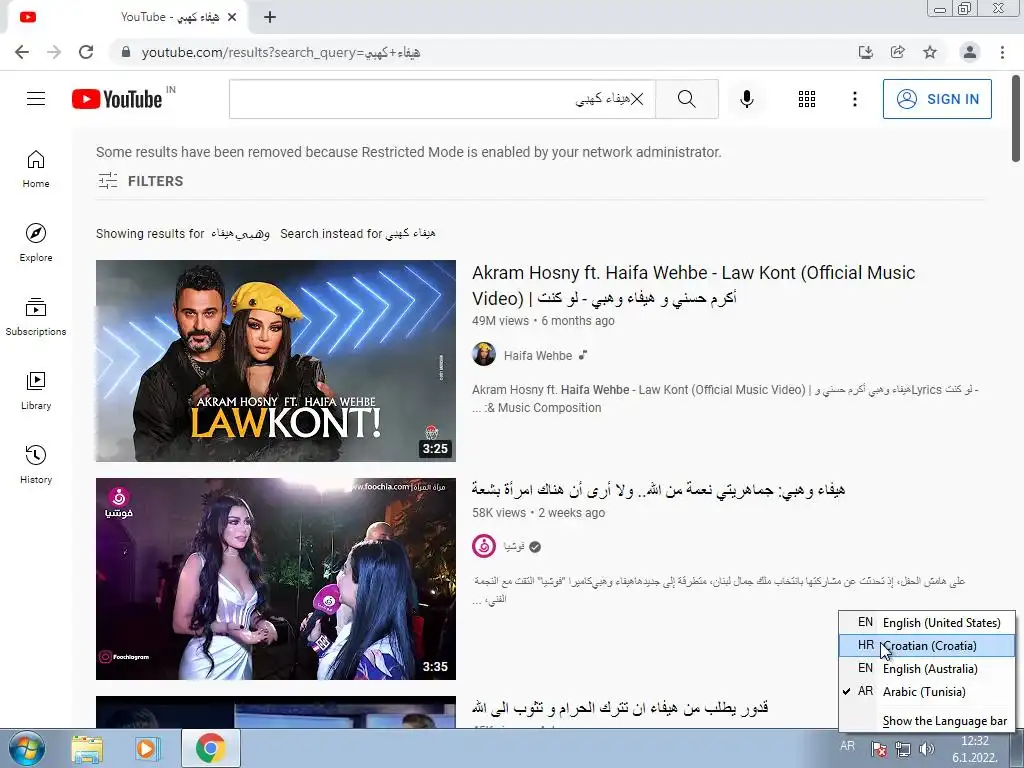Open Windows Explorer from taskbar
Image resolution: width=1024 pixels, height=768 pixels.
pos(87,748)
